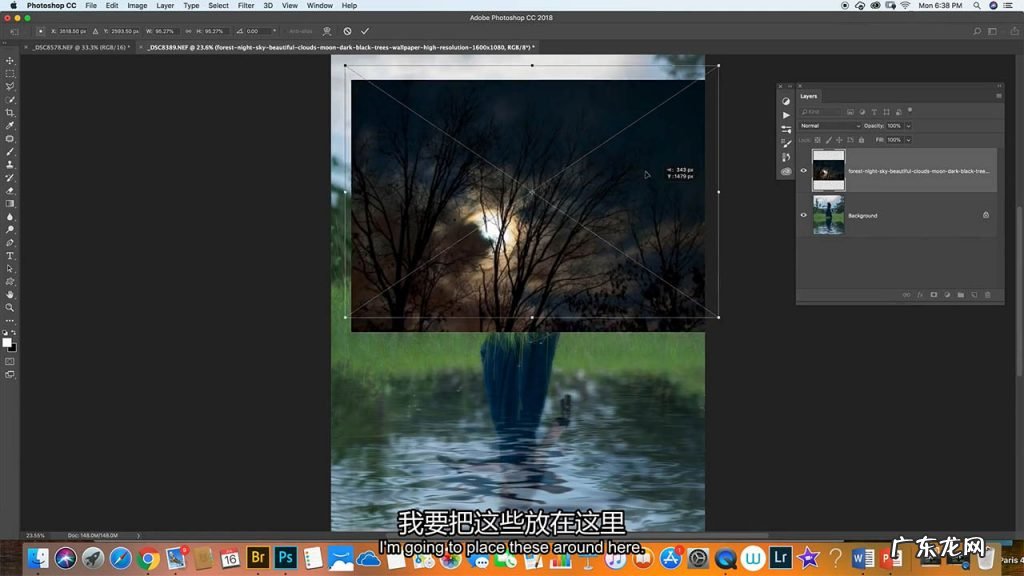Click the Background layer thumbnail
1024x576 pixels.
click(x=828, y=215)
